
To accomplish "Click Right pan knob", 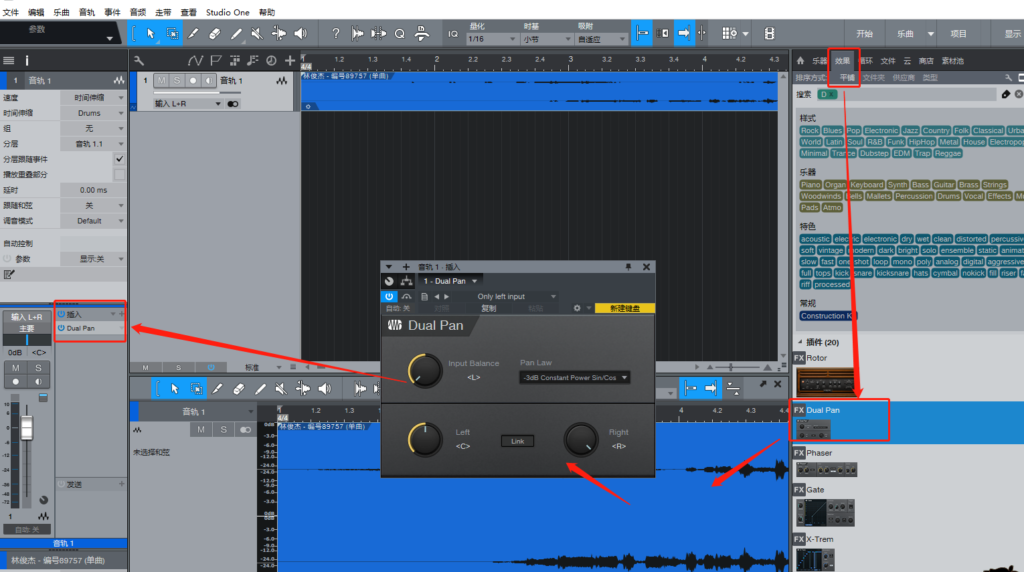I will pos(581,439).
